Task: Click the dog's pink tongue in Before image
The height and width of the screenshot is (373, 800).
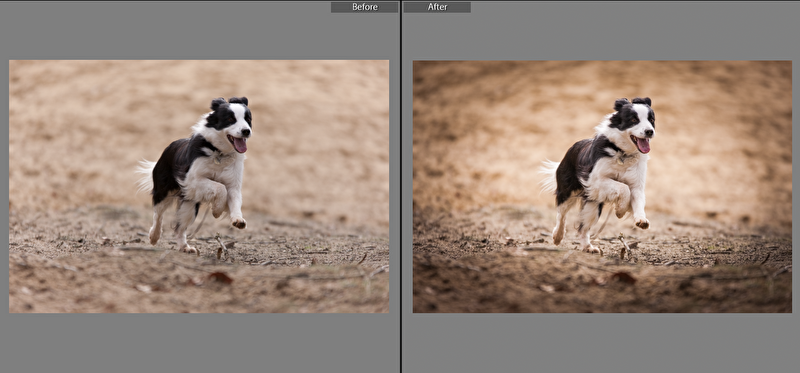Action: pyautogui.click(x=240, y=145)
